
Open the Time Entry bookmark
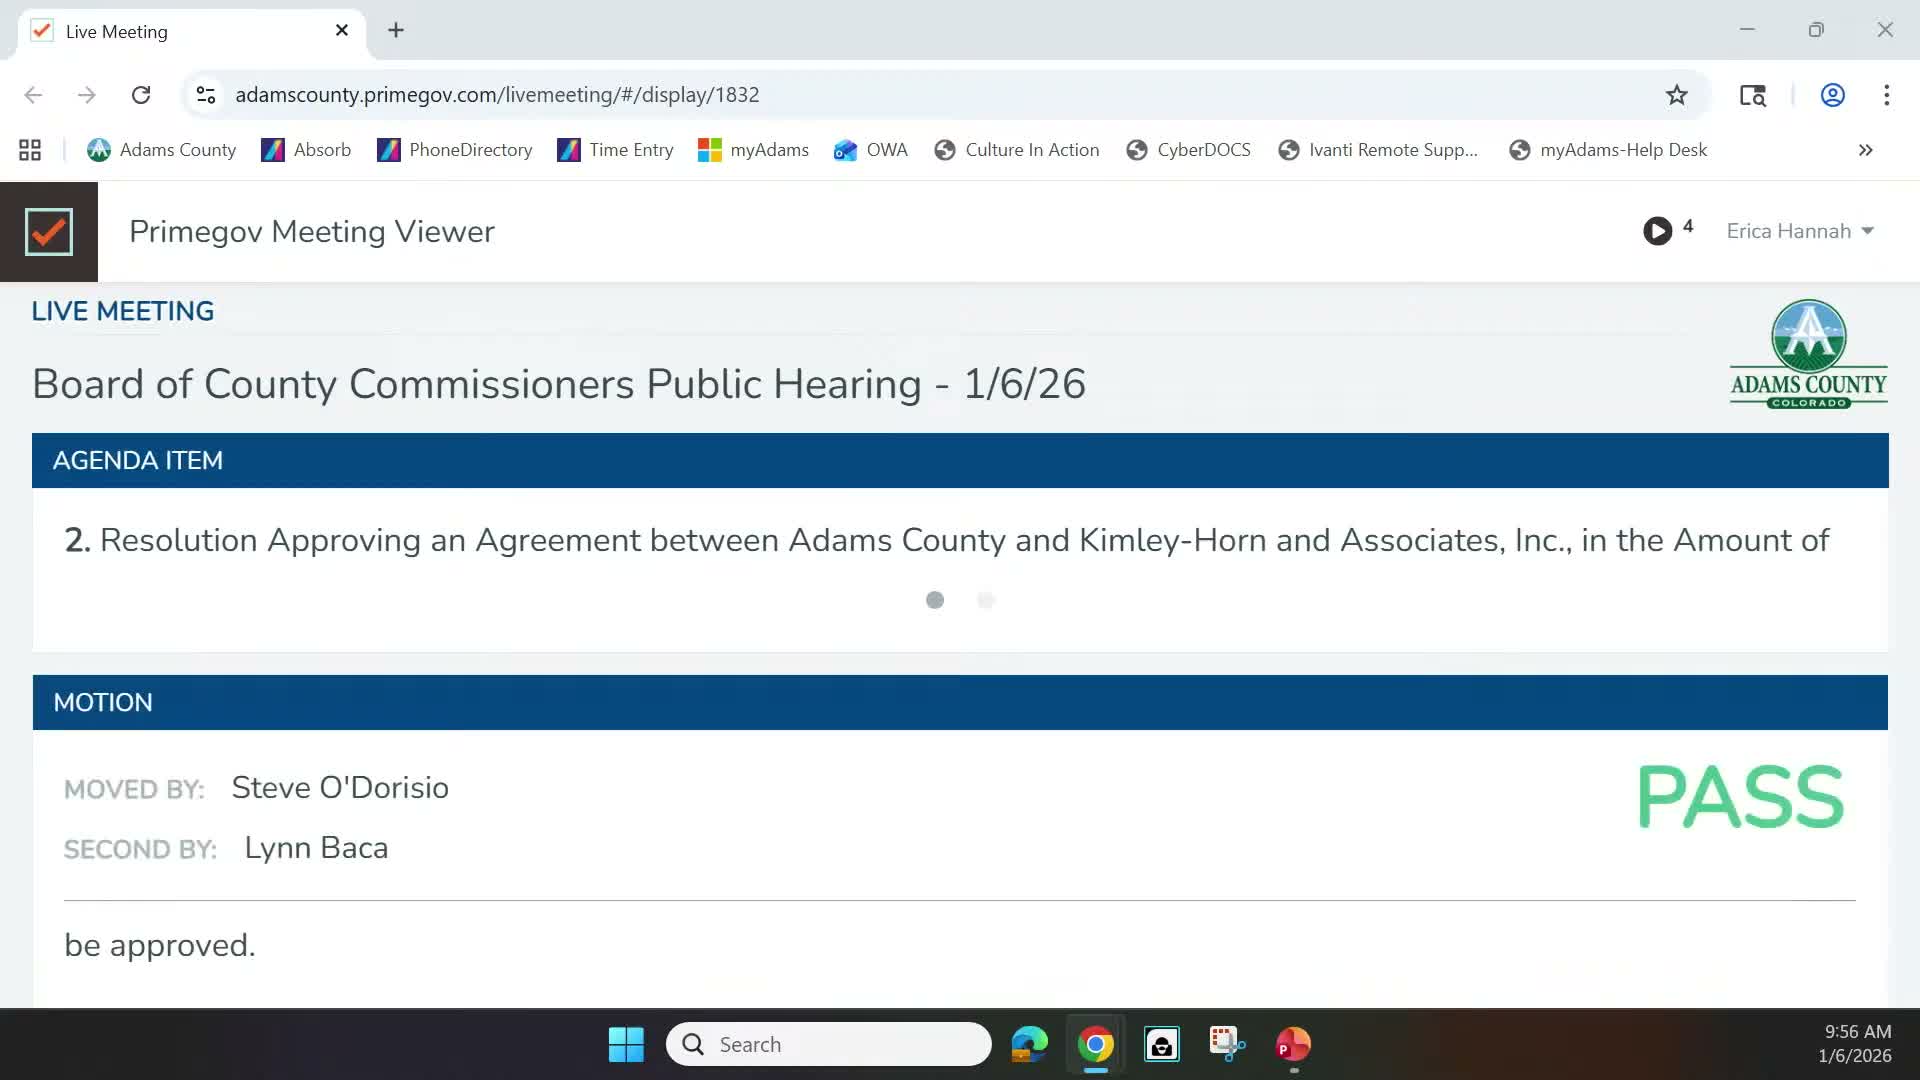[x=614, y=149]
